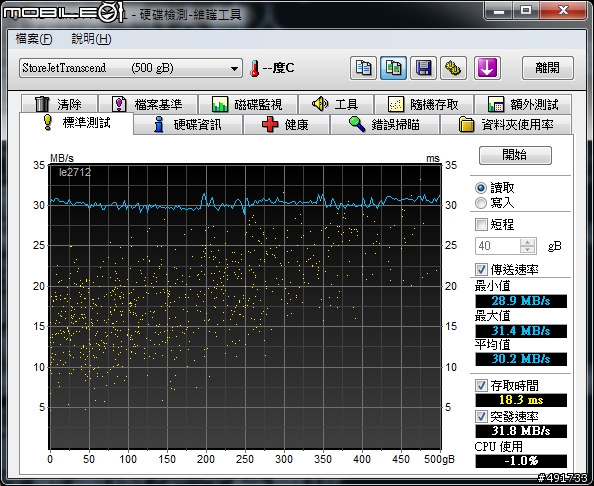The image size is (594, 486).
Task: Select the 讀取 radio button
Action: pos(481,188)
